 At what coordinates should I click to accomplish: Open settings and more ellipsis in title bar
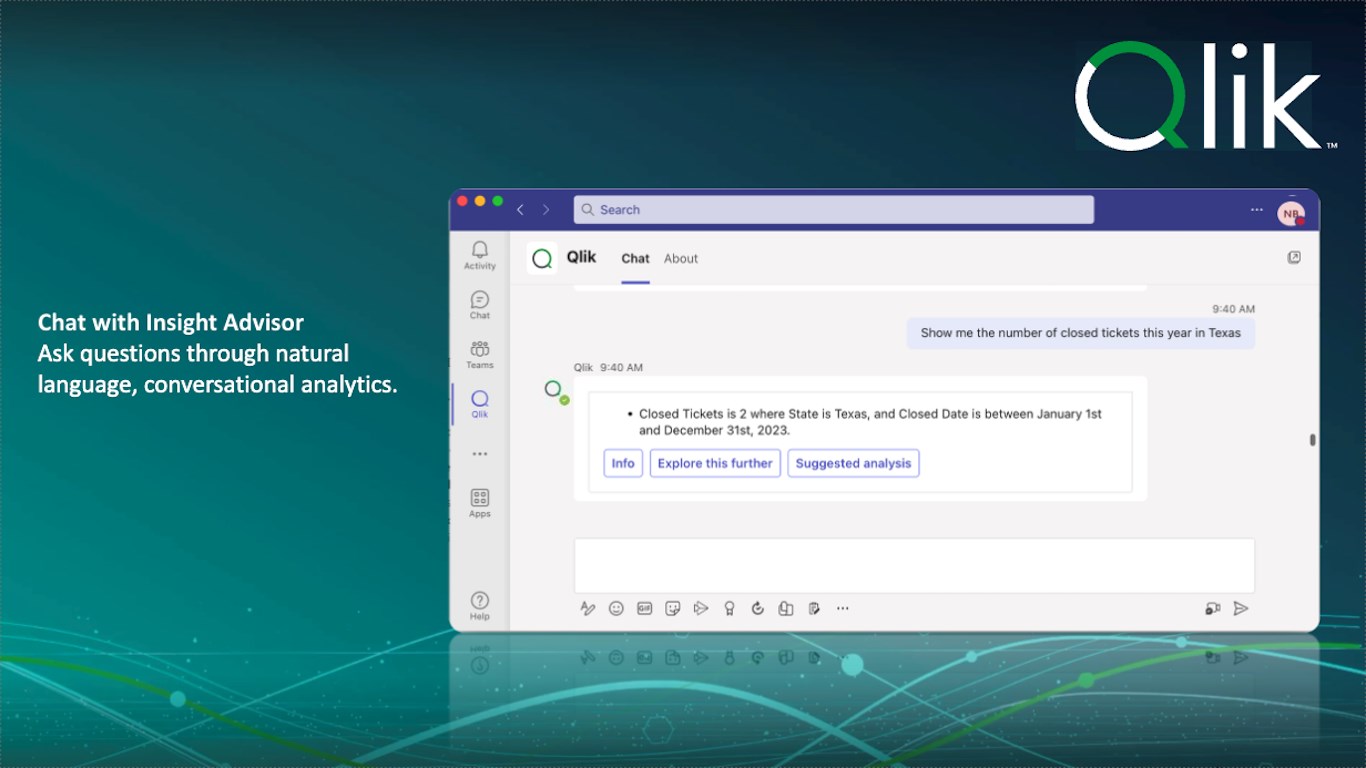coord(1257,210)
